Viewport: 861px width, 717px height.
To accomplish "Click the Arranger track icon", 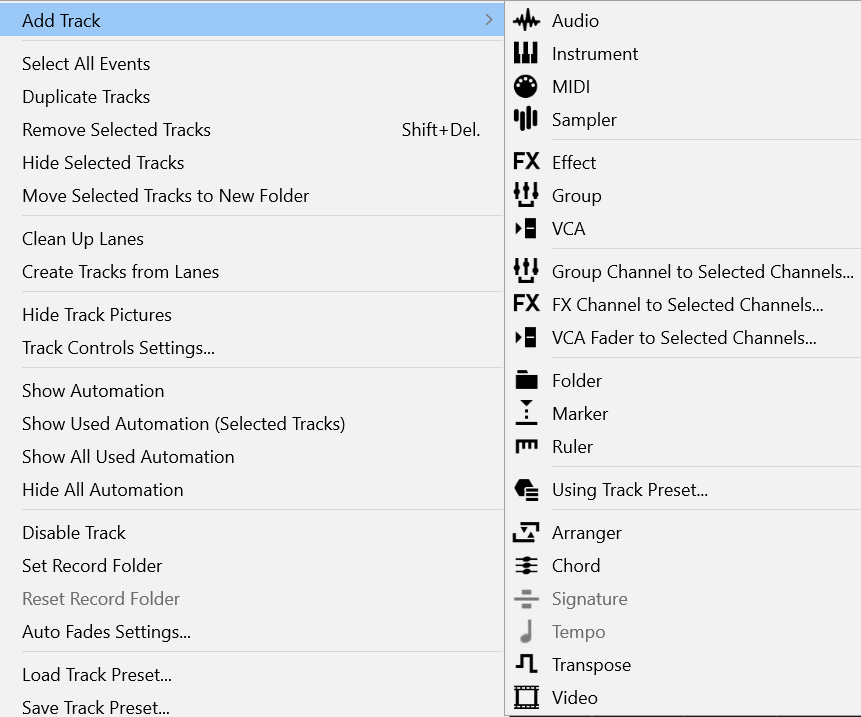I will pos(526,533).
